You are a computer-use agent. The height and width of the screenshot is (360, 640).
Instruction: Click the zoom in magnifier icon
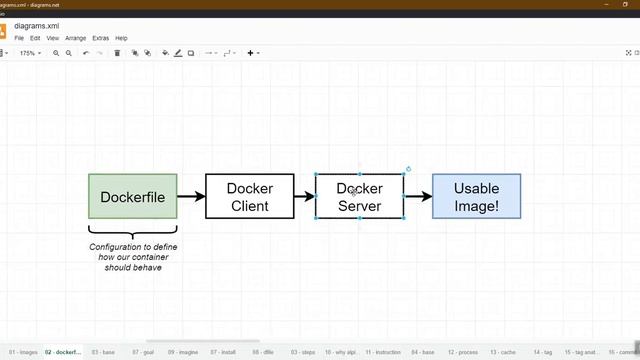tap(56, 53)
